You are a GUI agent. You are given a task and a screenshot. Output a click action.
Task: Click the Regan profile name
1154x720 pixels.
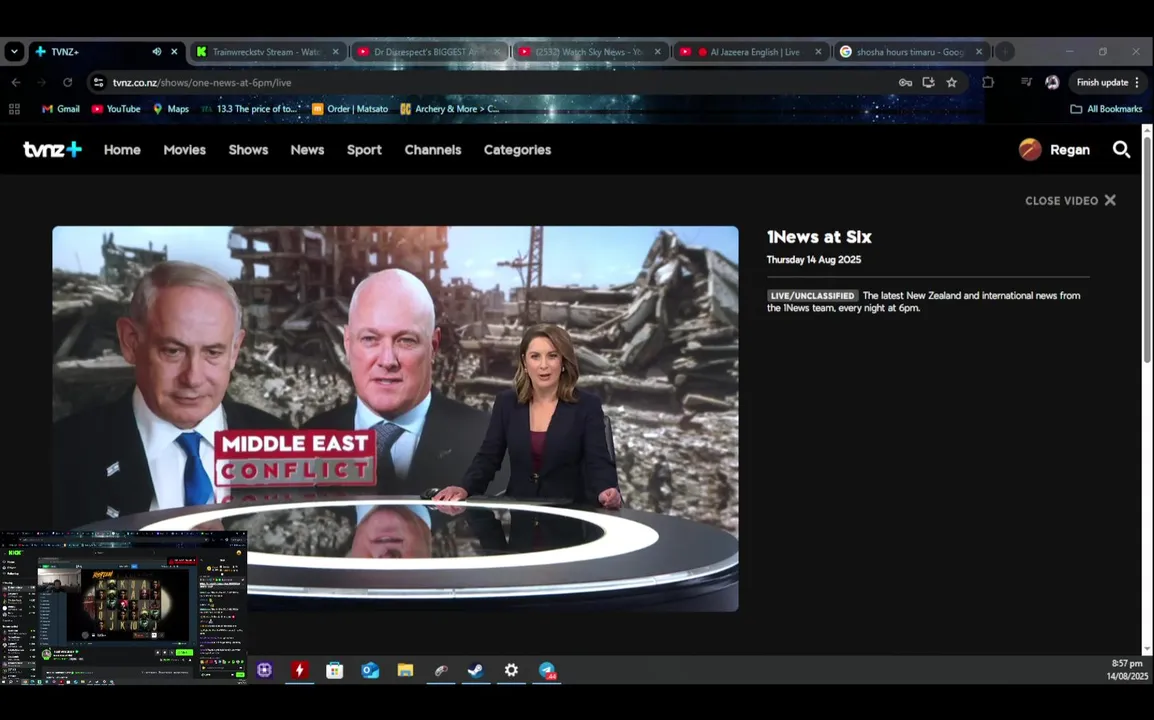[1069, 149]
